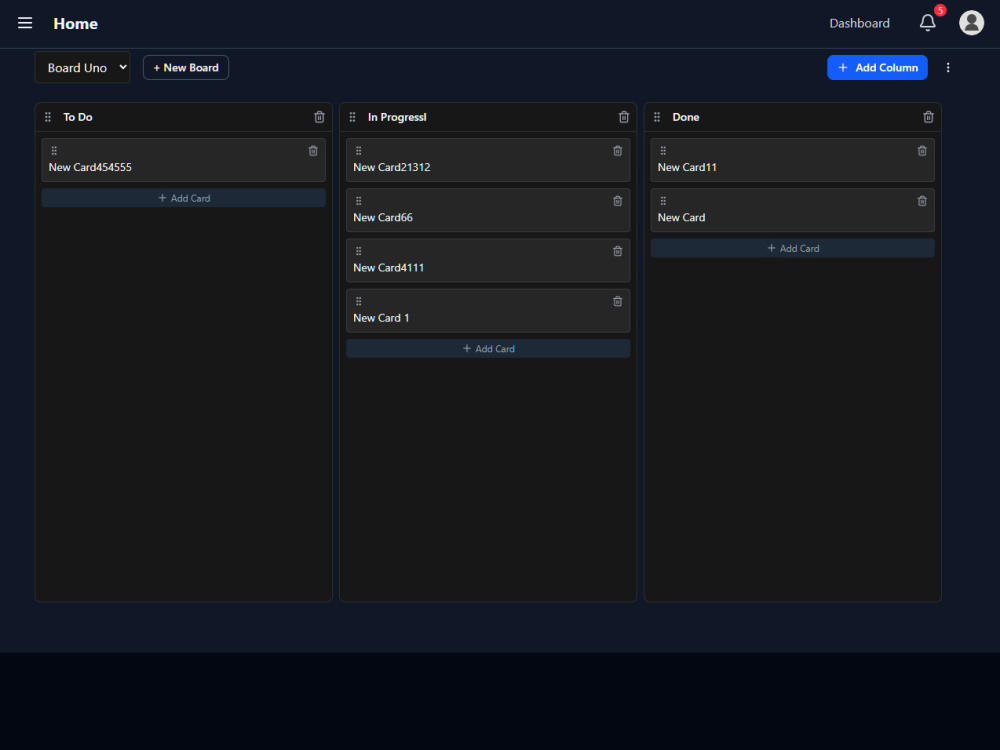Delete the In Progressl column
Image resolution: width=1000 pixels, height=750 pixels.
click(624, 117)
